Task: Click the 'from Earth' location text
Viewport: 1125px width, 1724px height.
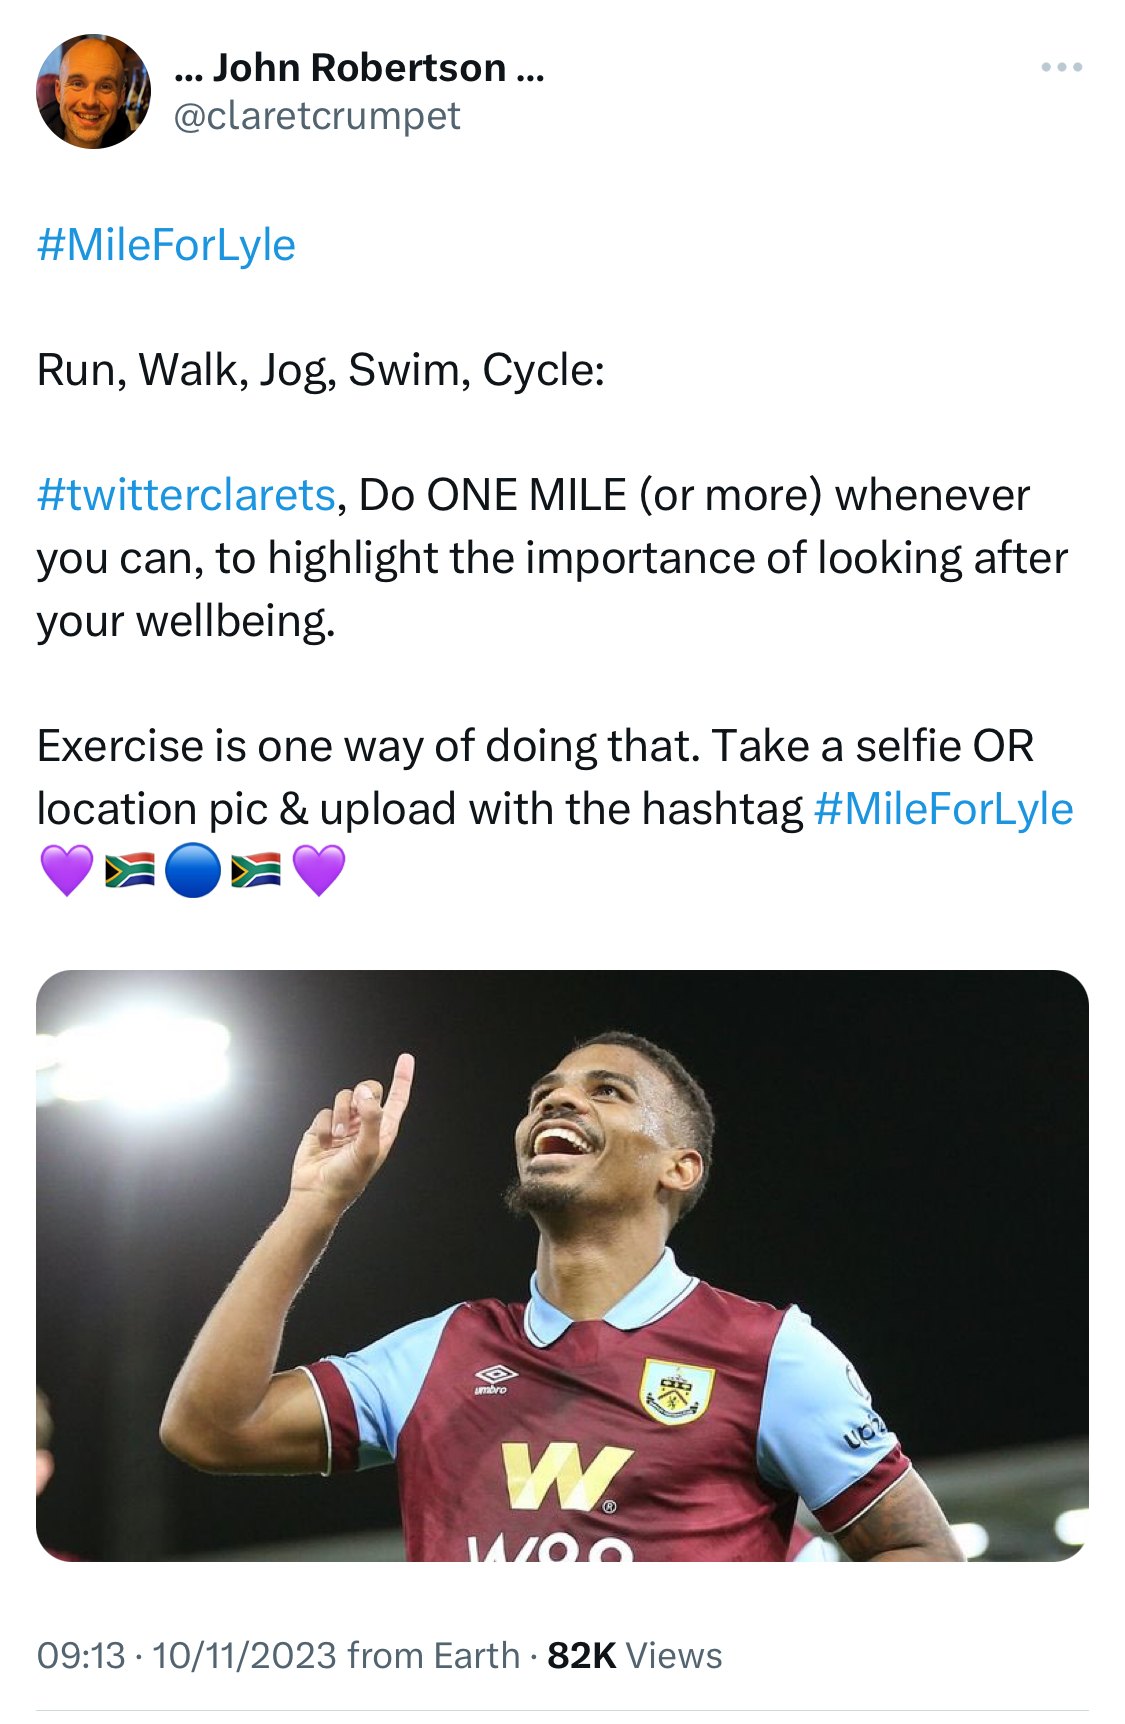Action: pyautogui.click(x=434, y=1655)
